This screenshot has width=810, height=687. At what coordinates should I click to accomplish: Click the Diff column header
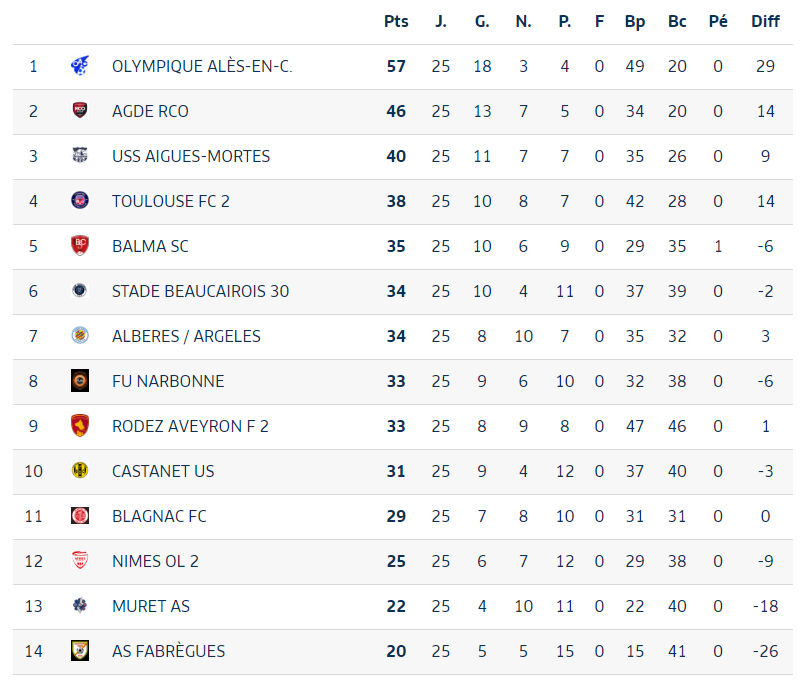pos(765,21)
